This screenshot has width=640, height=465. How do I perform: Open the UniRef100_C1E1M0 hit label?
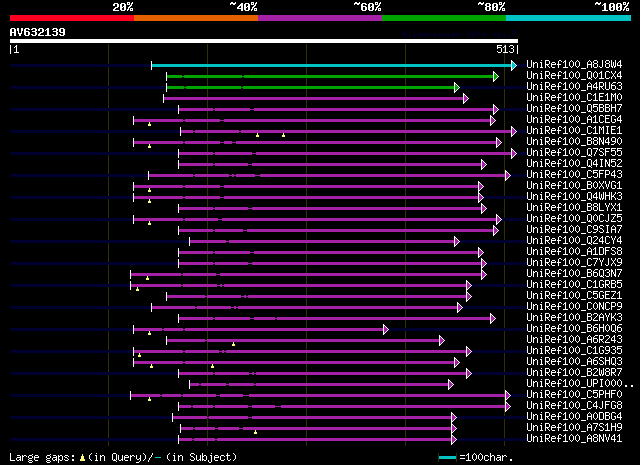click(574, 98)
